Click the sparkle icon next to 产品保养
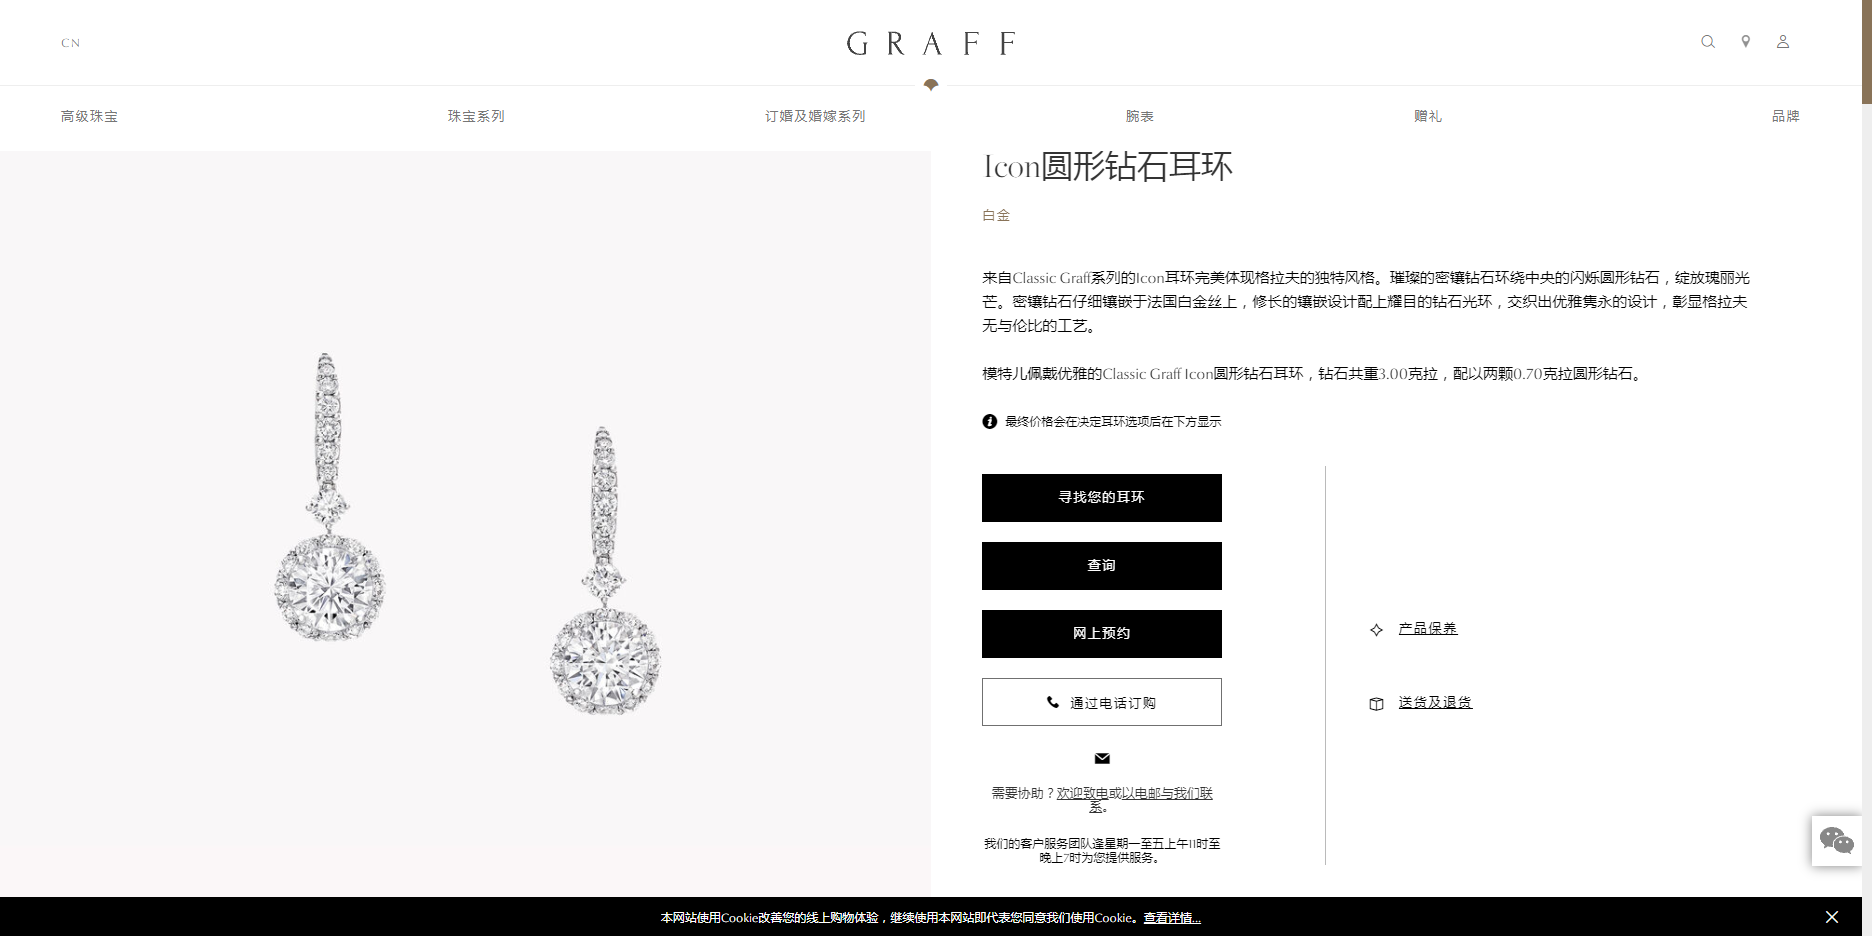This screenshot has width=1872, height=936. (x=1376, y=629)
